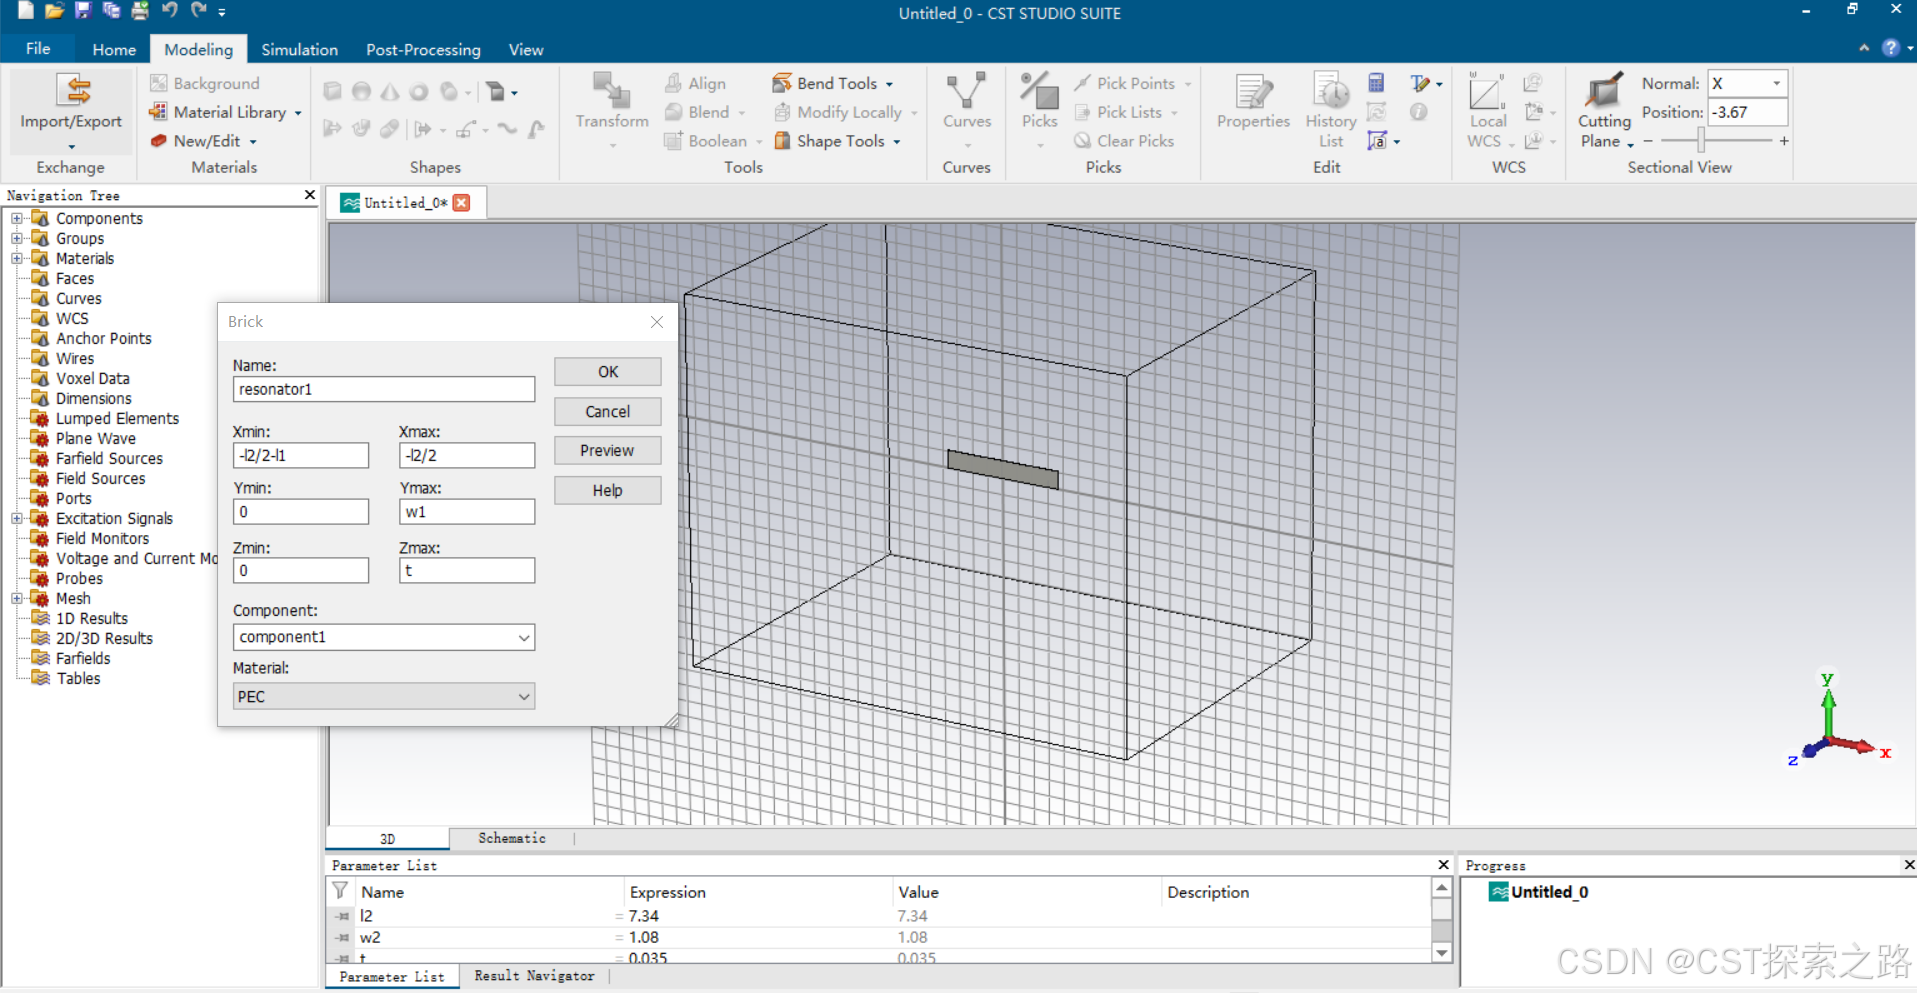Close the Navigation Tree panel
Screen dimensions: 1917x993
(309, 195)
